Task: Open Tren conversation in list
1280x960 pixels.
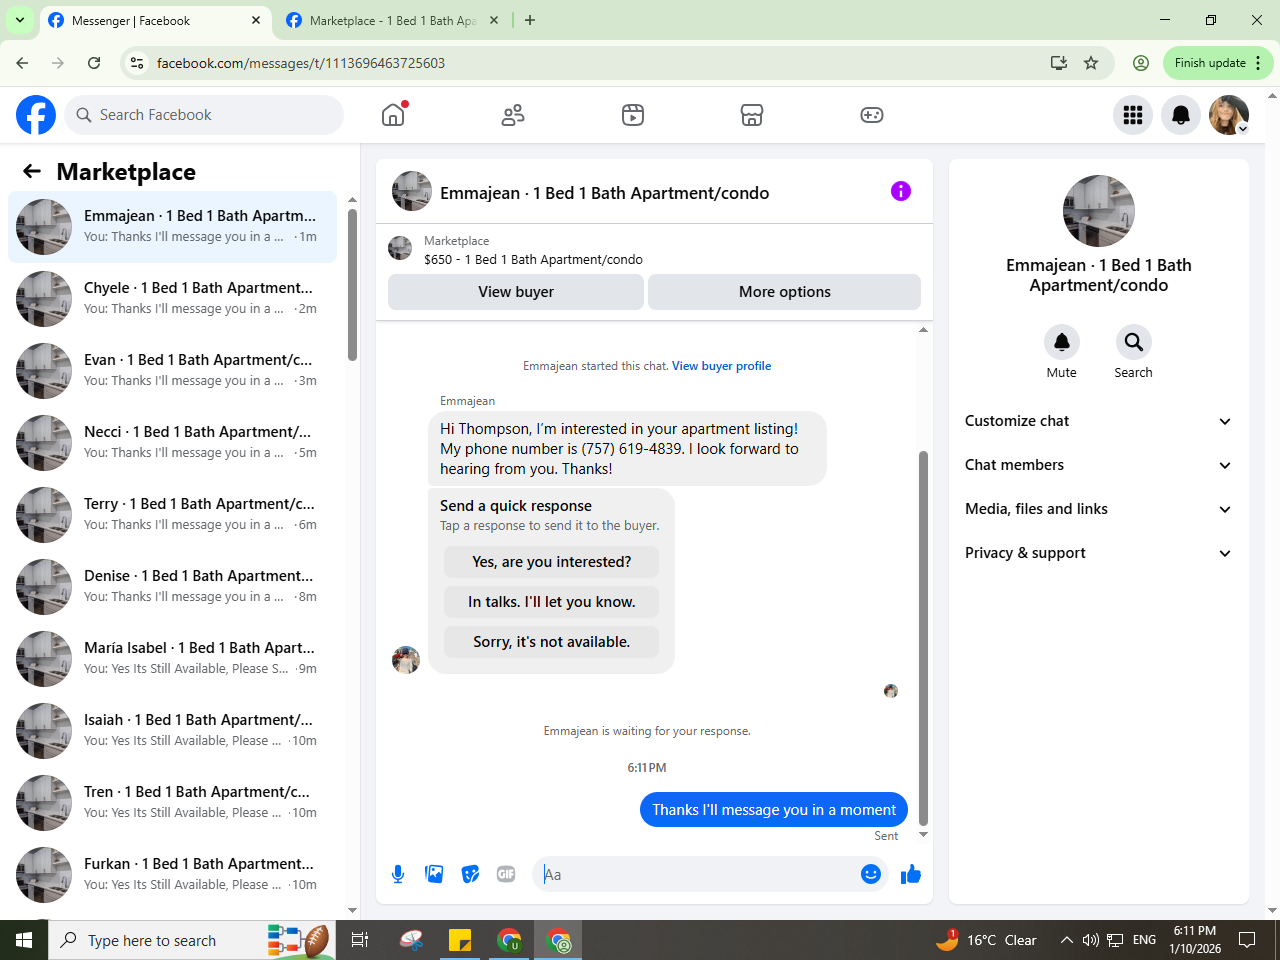Action: click(x=172, y=803)
